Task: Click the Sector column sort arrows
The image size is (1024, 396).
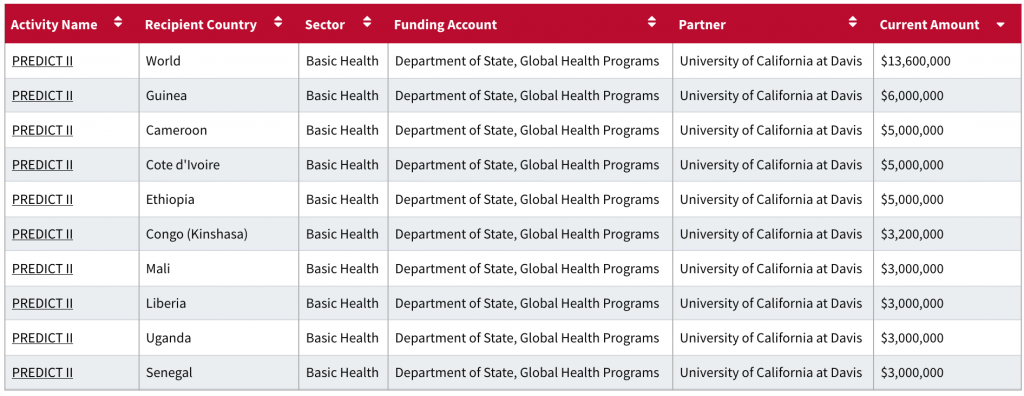Action: [x=367, y=22]
